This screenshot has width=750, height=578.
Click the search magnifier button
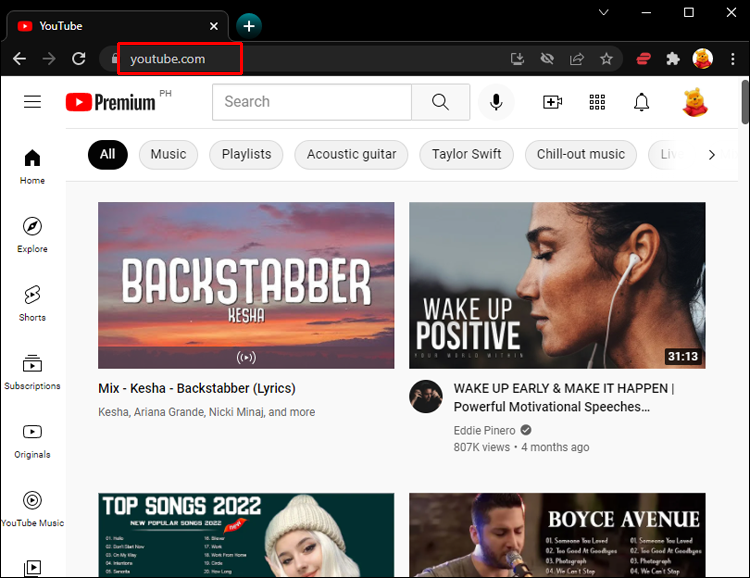click(440, 102)
